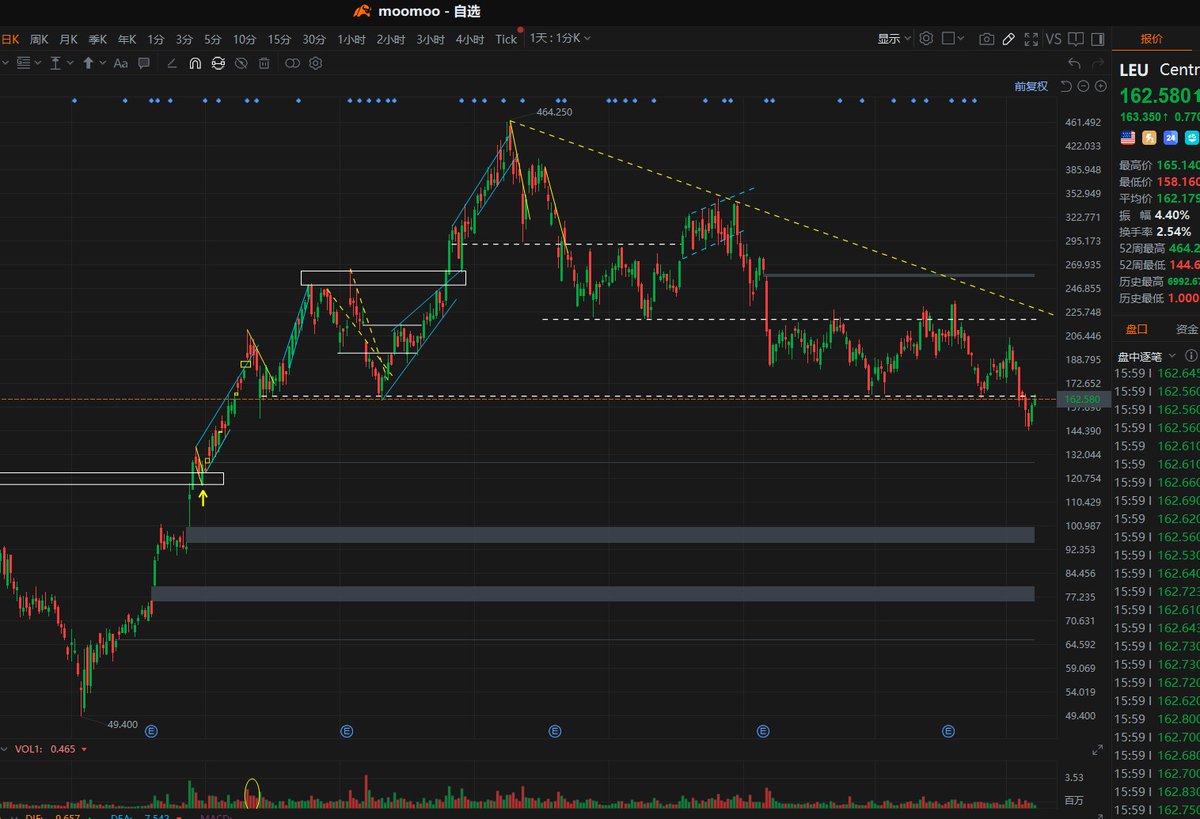Toggle continuous drawing mode icon
The width and height of the screenshot is (1200, 819).
coord(217,63)
